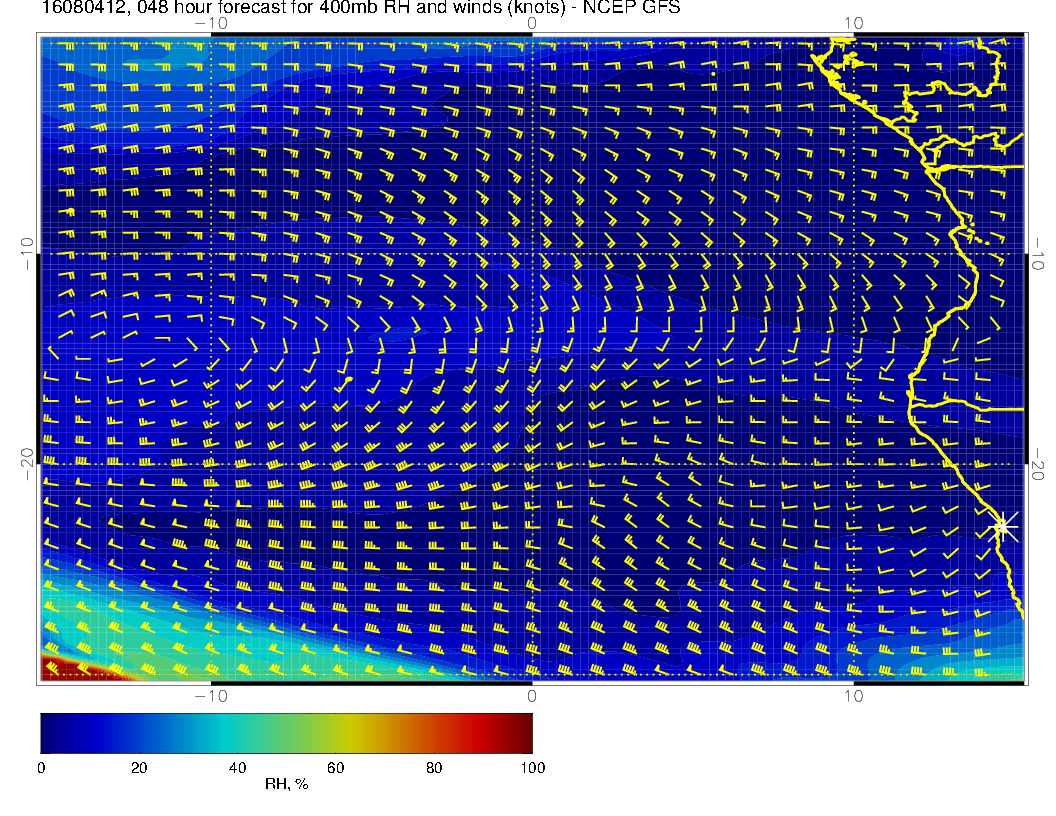Click the left axis '-20' latitude label
The height and width of the screenshot is (816, 1056).
point(28,464)
